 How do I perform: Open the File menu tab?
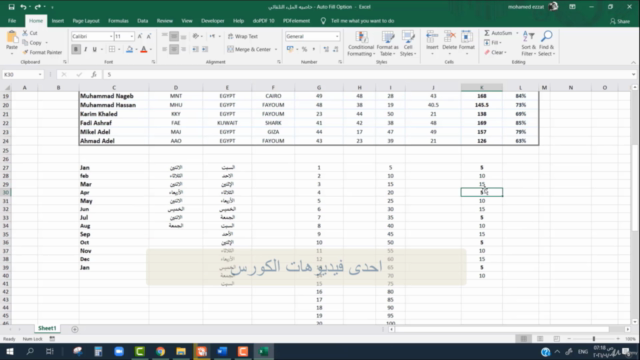[12, 21]
